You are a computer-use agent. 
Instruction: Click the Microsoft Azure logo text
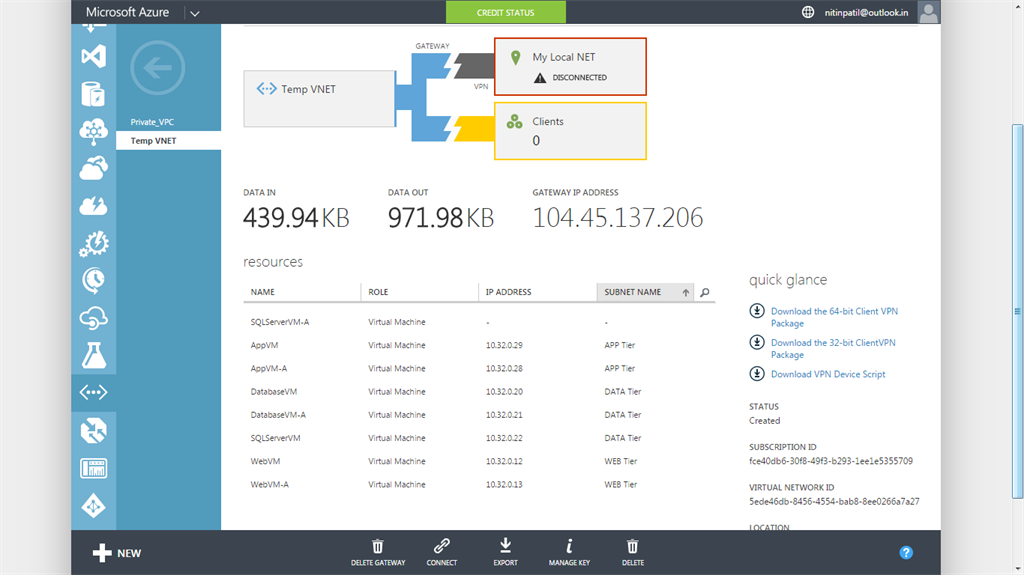127,12
